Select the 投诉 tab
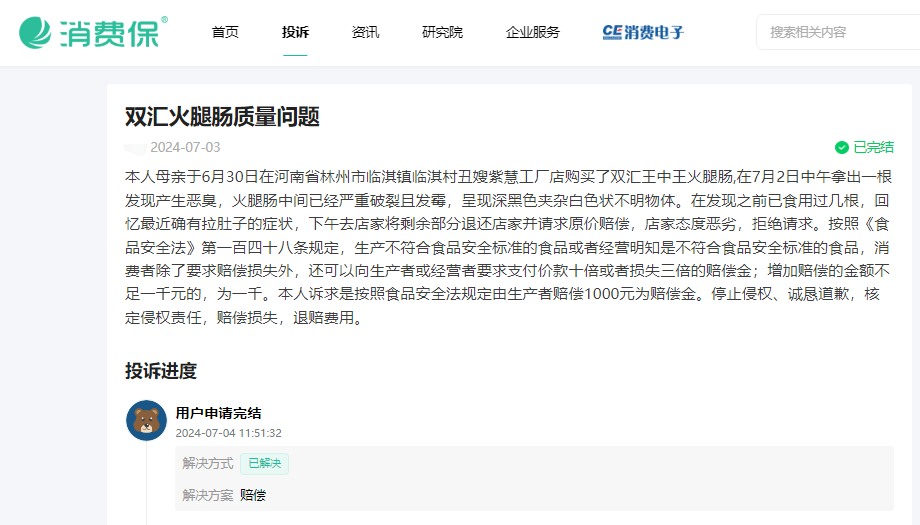 pyautogui.click(x=295, y=32)
